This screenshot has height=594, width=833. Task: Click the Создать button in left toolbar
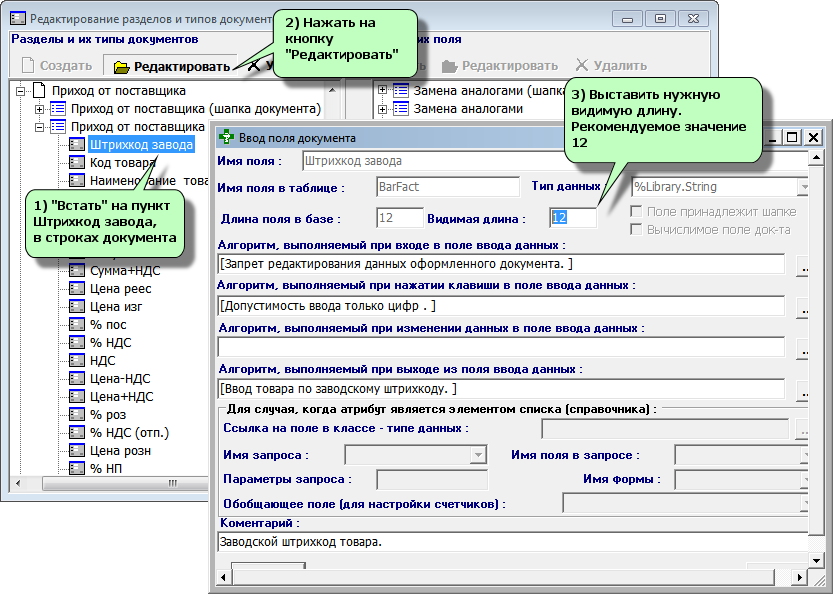pyautogui.click(x=55, y=67)
